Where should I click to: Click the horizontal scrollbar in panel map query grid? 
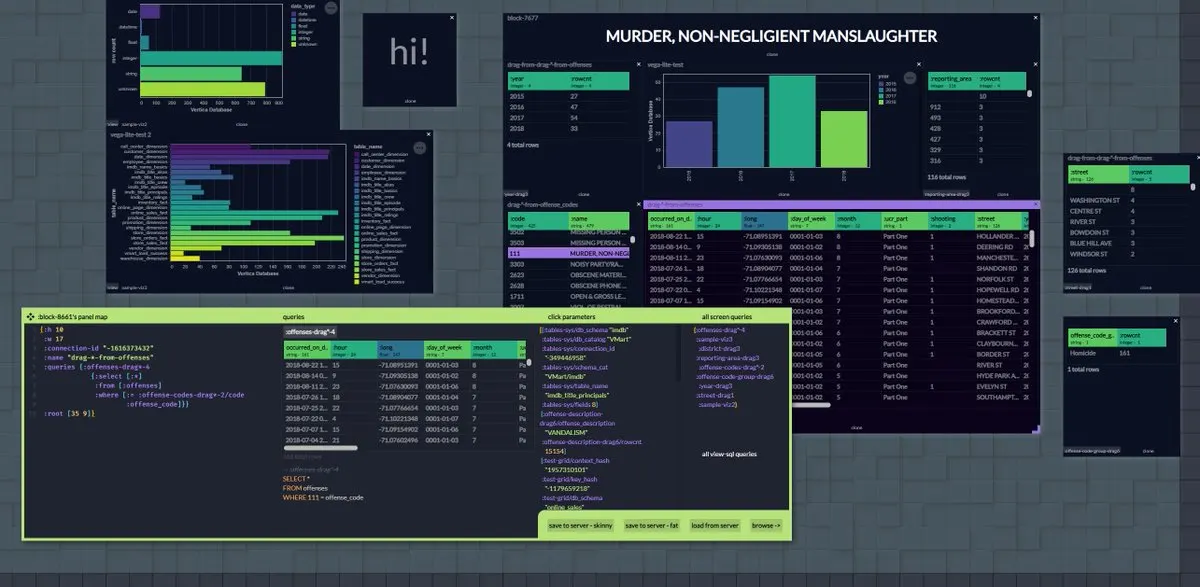320,449
